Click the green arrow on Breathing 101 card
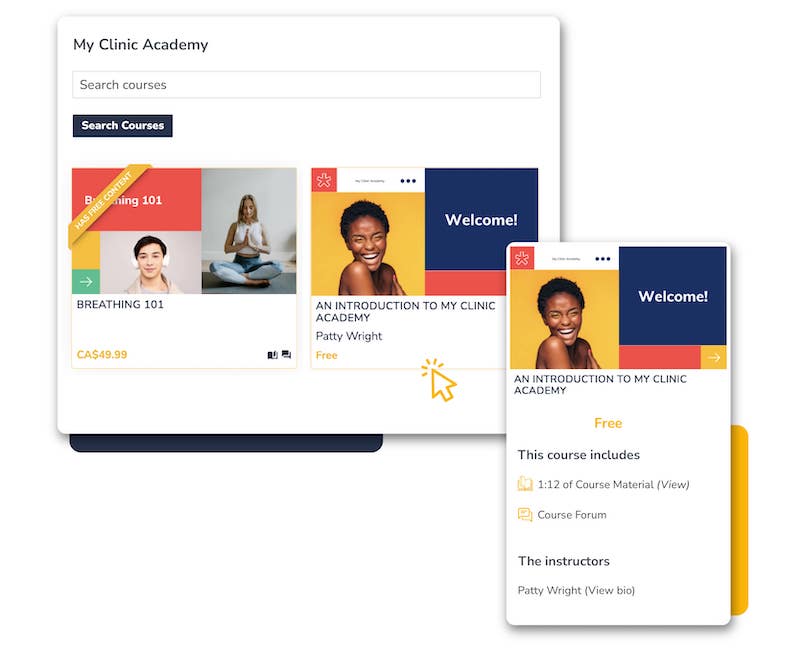Image resolution: width=800 pixels, height=654 pixels. click(x=86, y=282)
